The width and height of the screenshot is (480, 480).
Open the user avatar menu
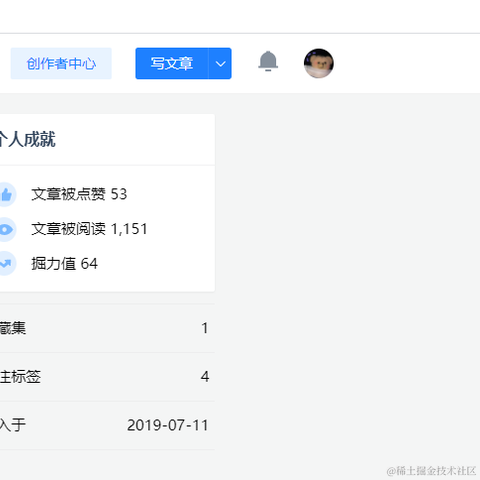click(x=319, y=63)
